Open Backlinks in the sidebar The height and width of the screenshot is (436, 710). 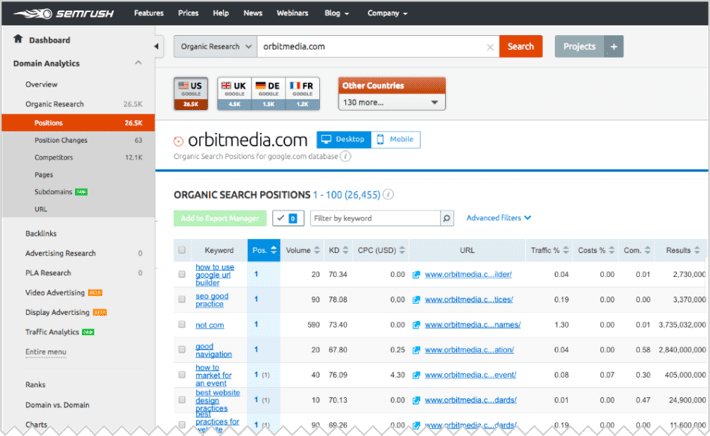click(41, 234)
